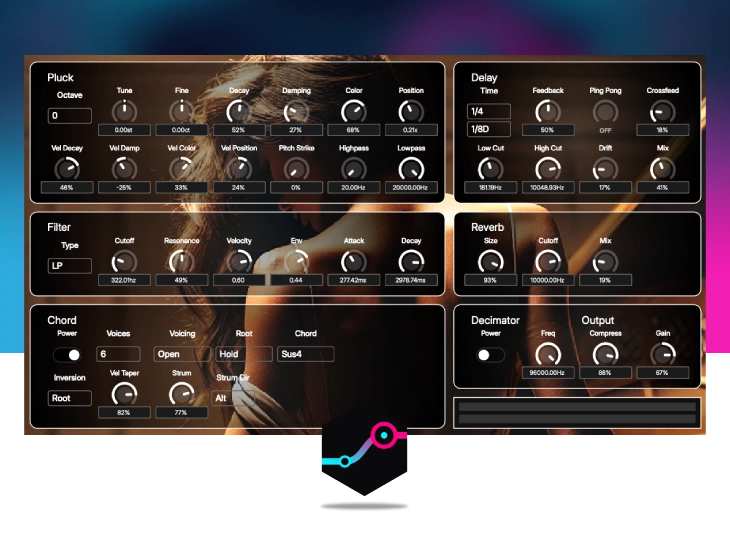Open the Chord Voices dropdown
Viewport: 730px width, 540px height.
[x=118, y=354]
